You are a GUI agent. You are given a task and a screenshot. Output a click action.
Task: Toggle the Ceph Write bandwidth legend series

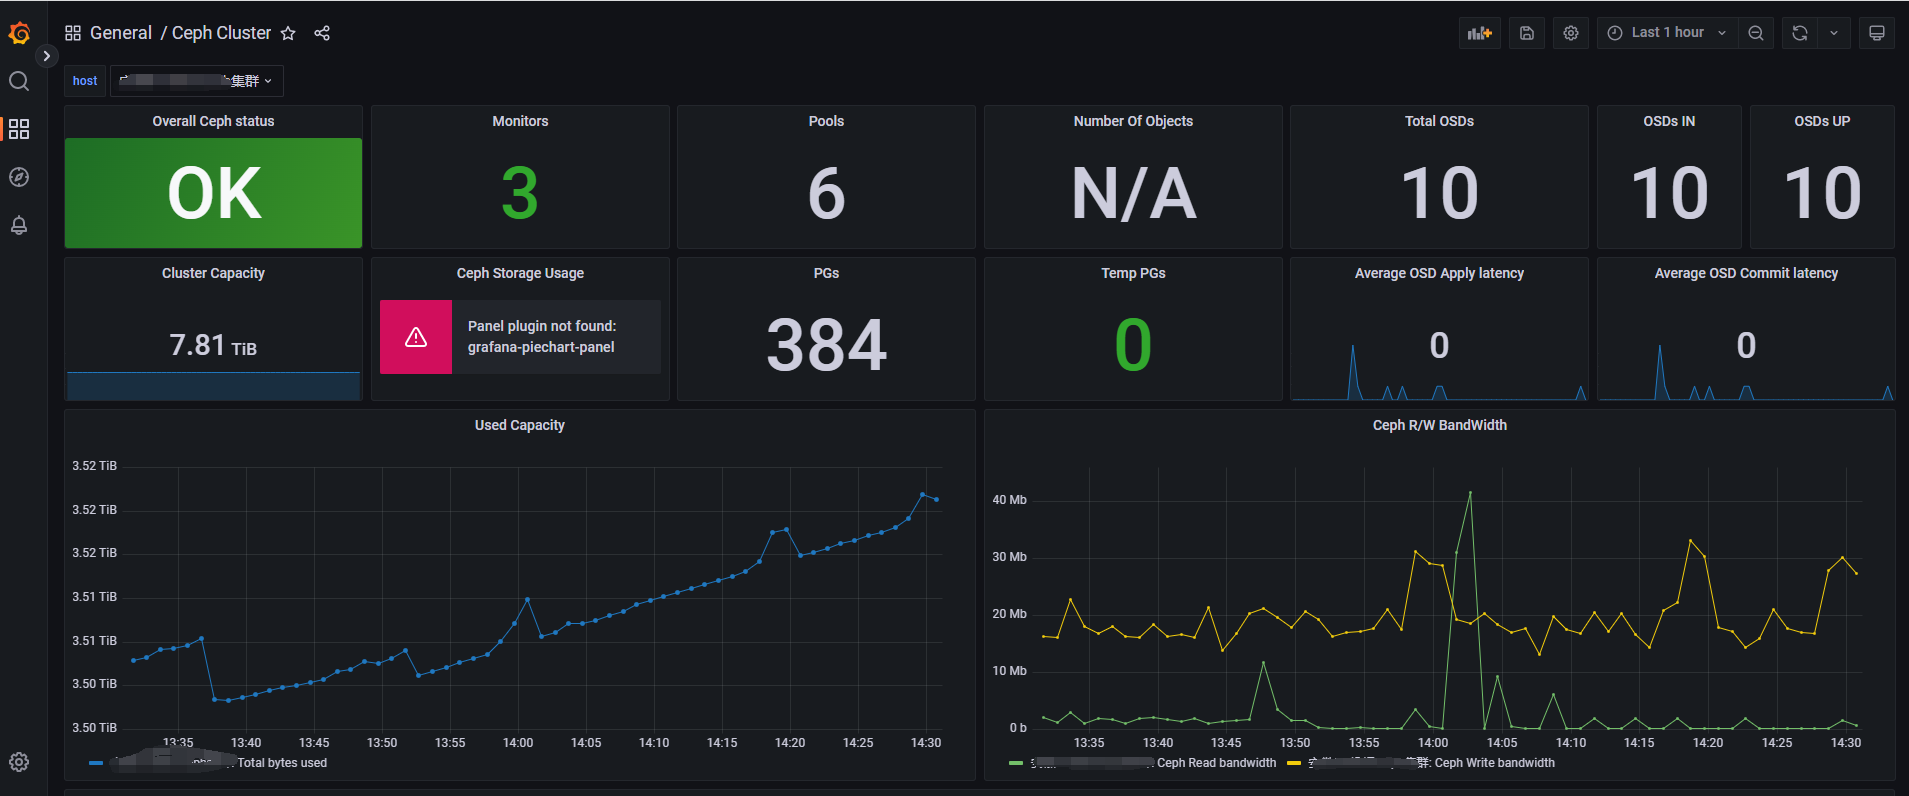(1494, 763)
